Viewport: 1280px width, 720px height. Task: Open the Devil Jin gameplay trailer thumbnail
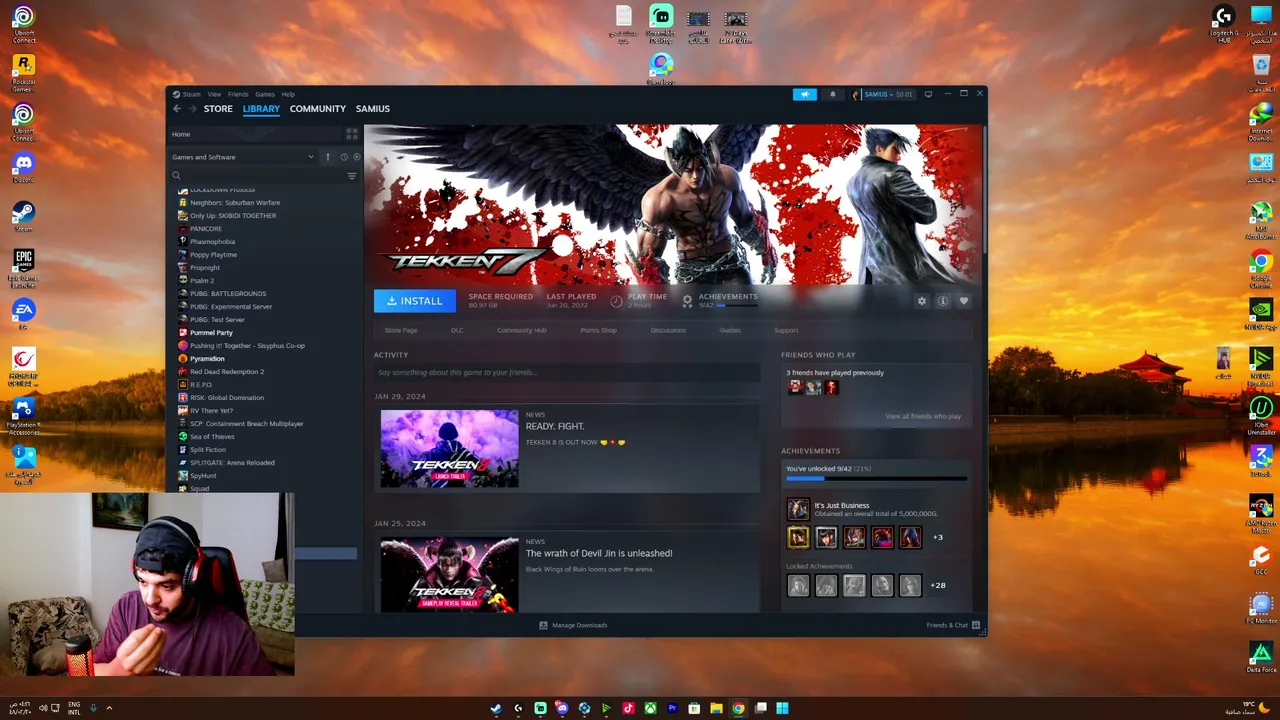[x=449, y=575]
